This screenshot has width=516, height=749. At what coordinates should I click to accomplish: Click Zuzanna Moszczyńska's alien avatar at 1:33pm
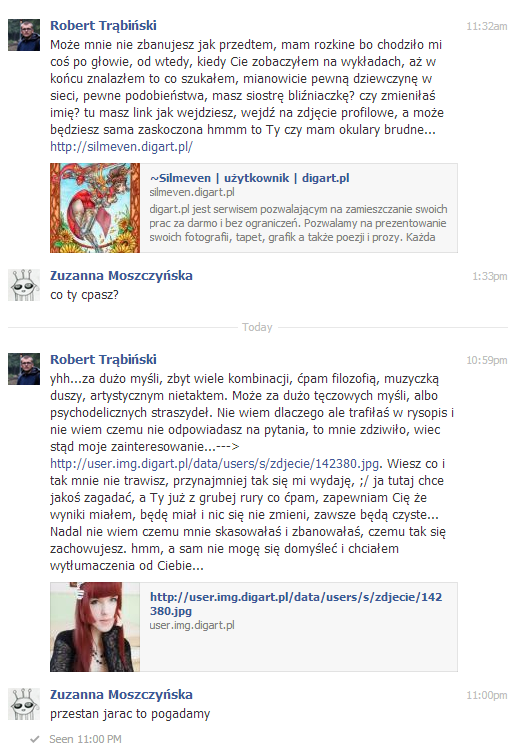24,285
